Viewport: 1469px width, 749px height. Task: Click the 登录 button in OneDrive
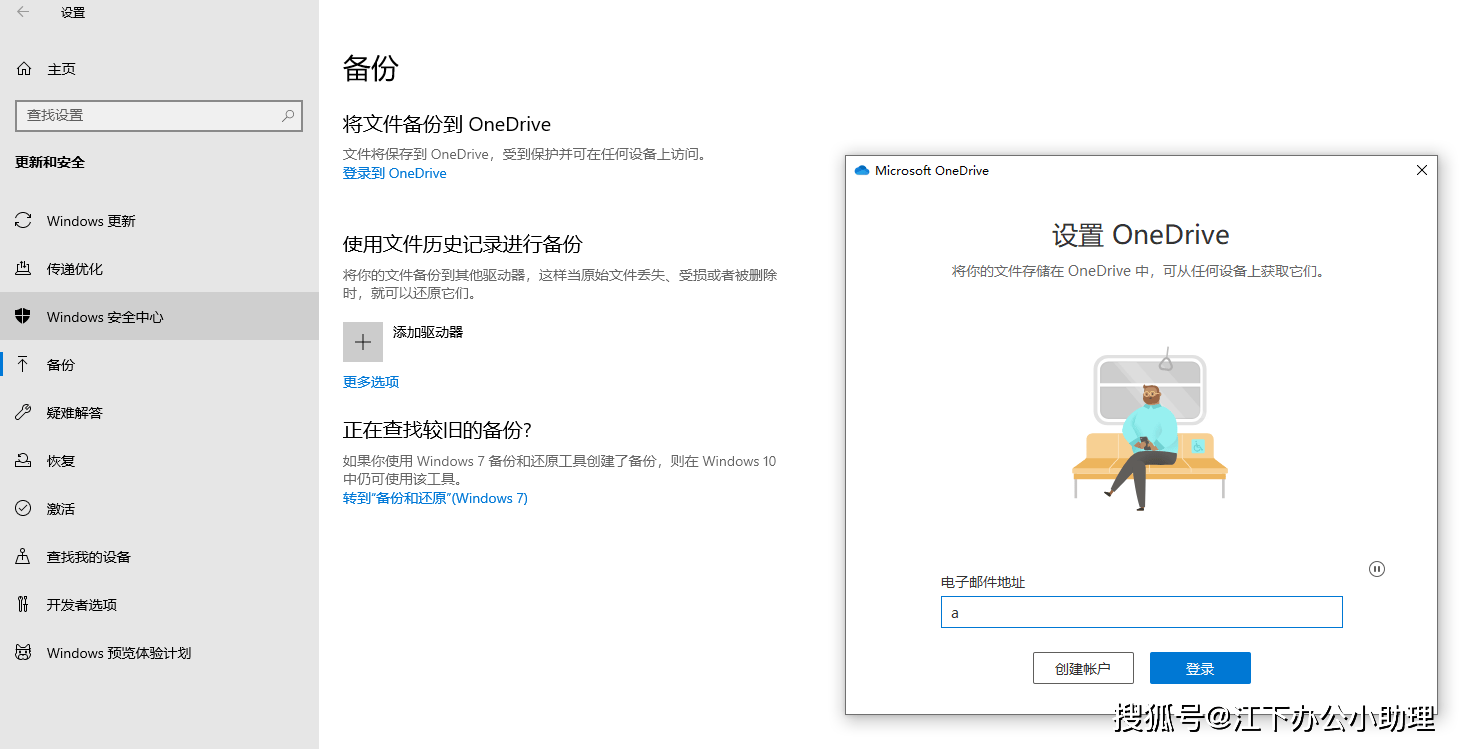click(x=1200, y=668)
